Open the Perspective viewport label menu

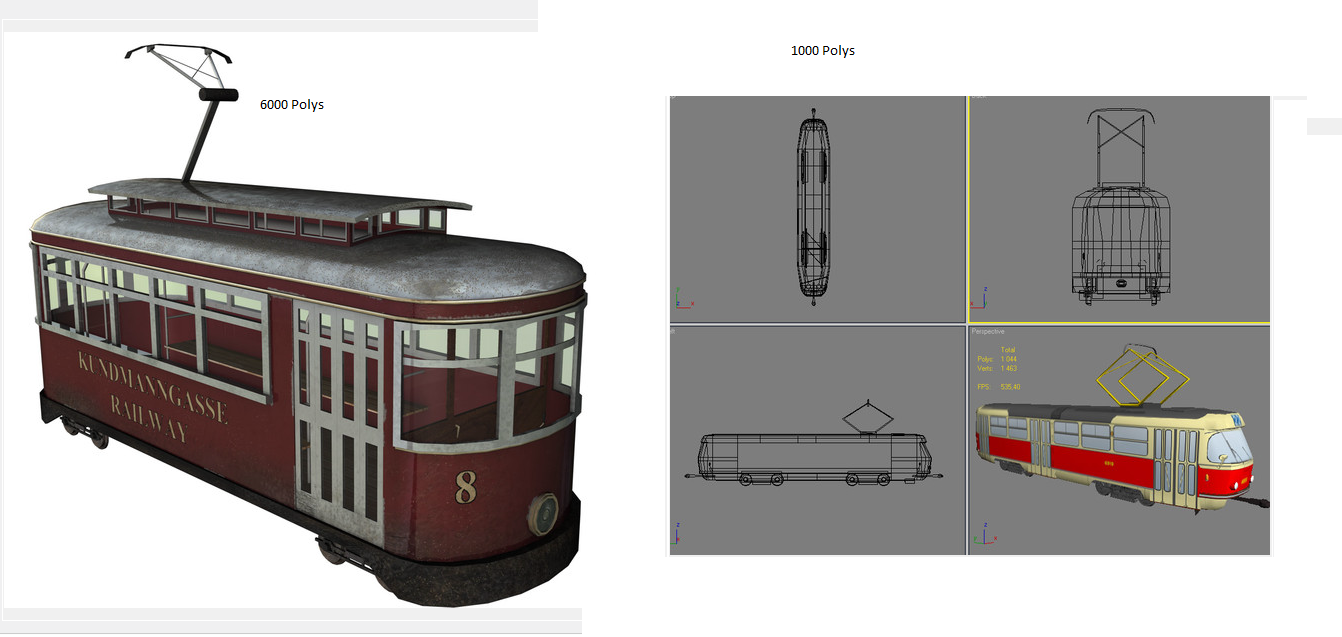(989, 331)
